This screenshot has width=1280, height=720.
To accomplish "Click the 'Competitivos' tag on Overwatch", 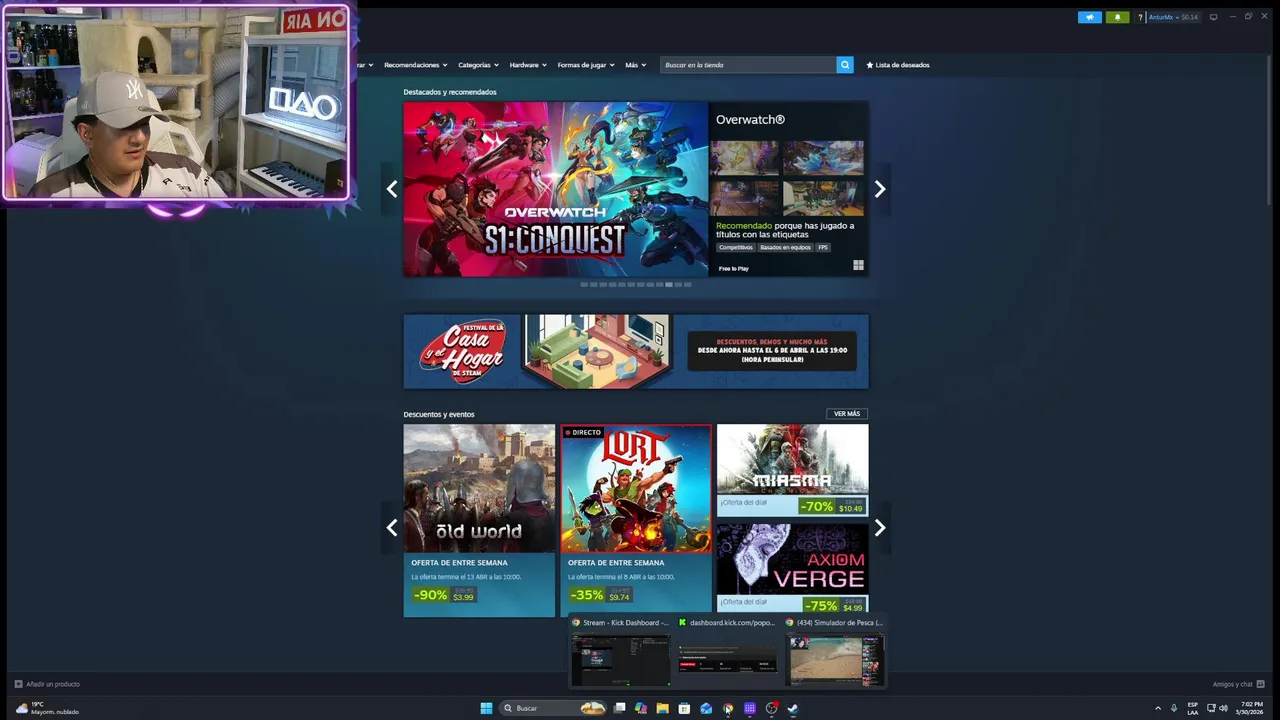I will [x=735, y=247].
